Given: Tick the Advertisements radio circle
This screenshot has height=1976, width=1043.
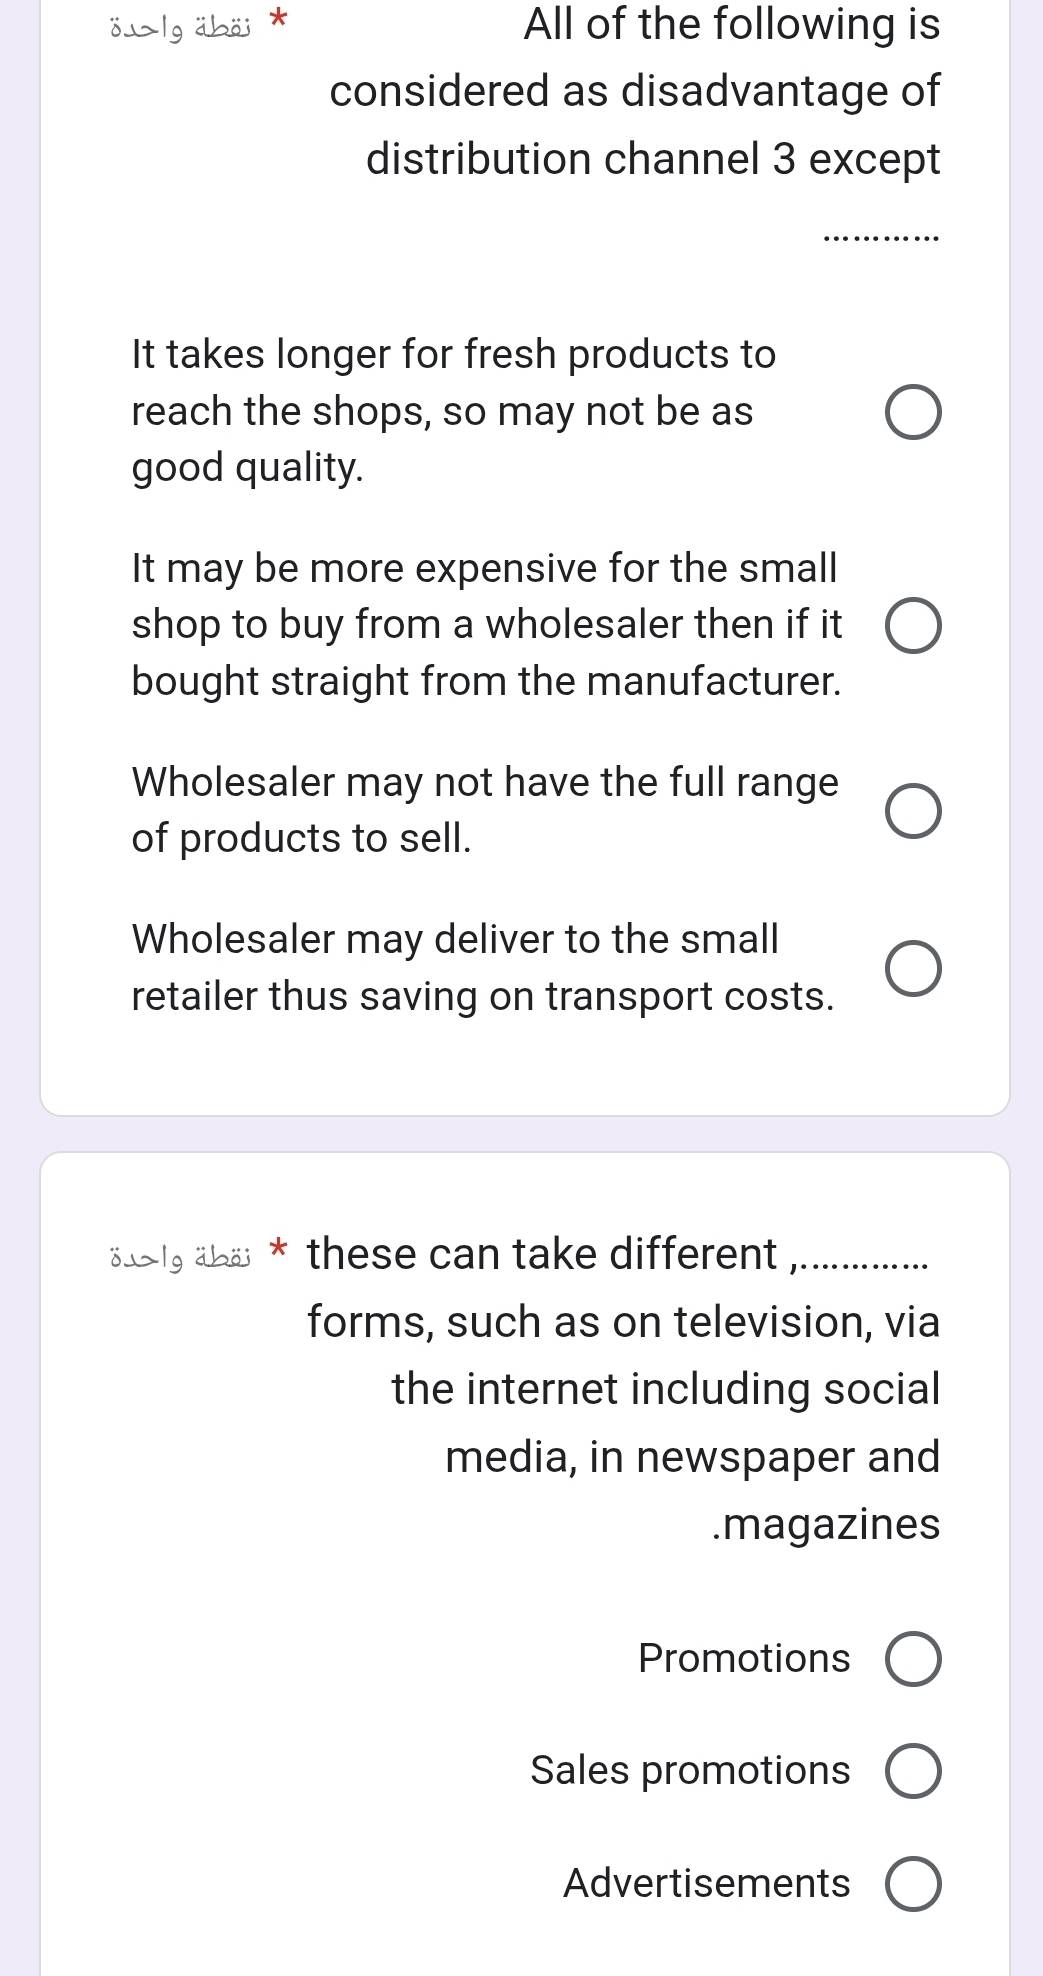Looking at the screenshot, I should [x=912, y=1883].
